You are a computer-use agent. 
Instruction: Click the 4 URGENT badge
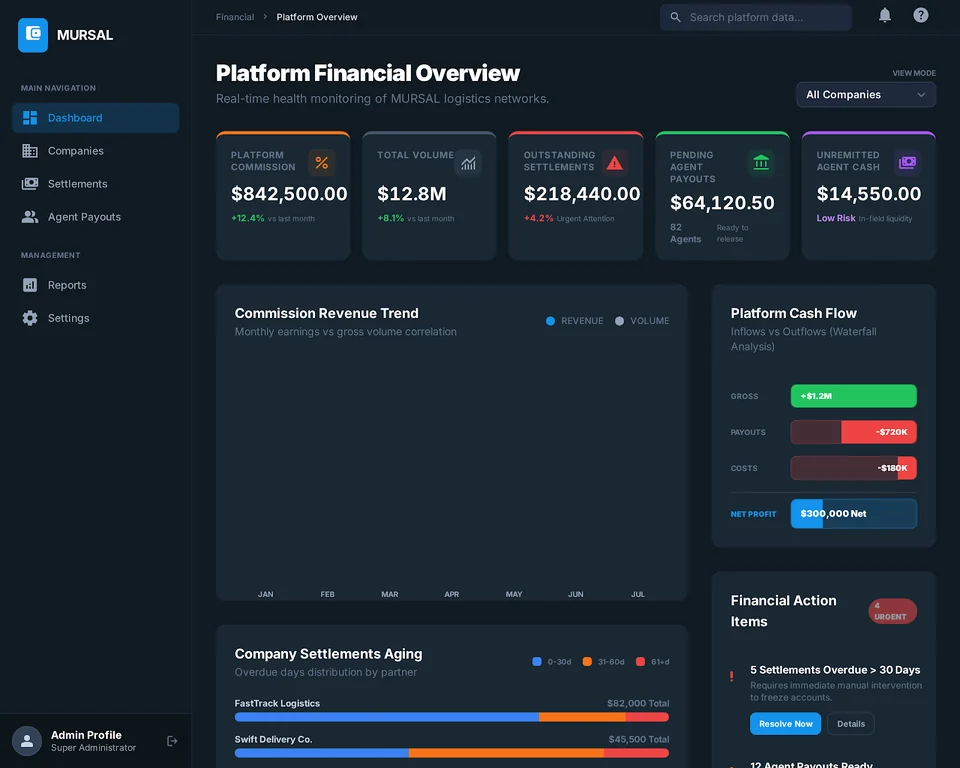892,611
